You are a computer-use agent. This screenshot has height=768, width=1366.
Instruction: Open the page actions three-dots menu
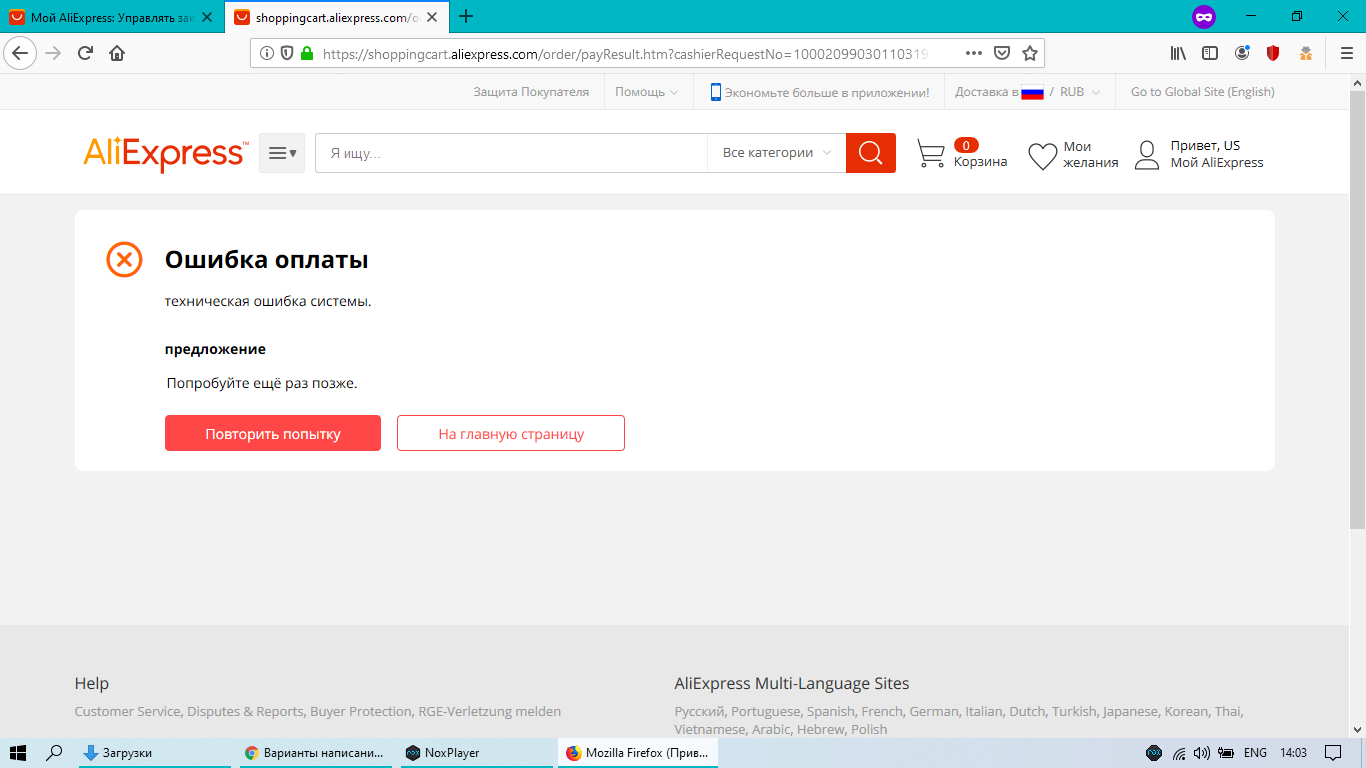pyautogui.click(x=974, y=54)
